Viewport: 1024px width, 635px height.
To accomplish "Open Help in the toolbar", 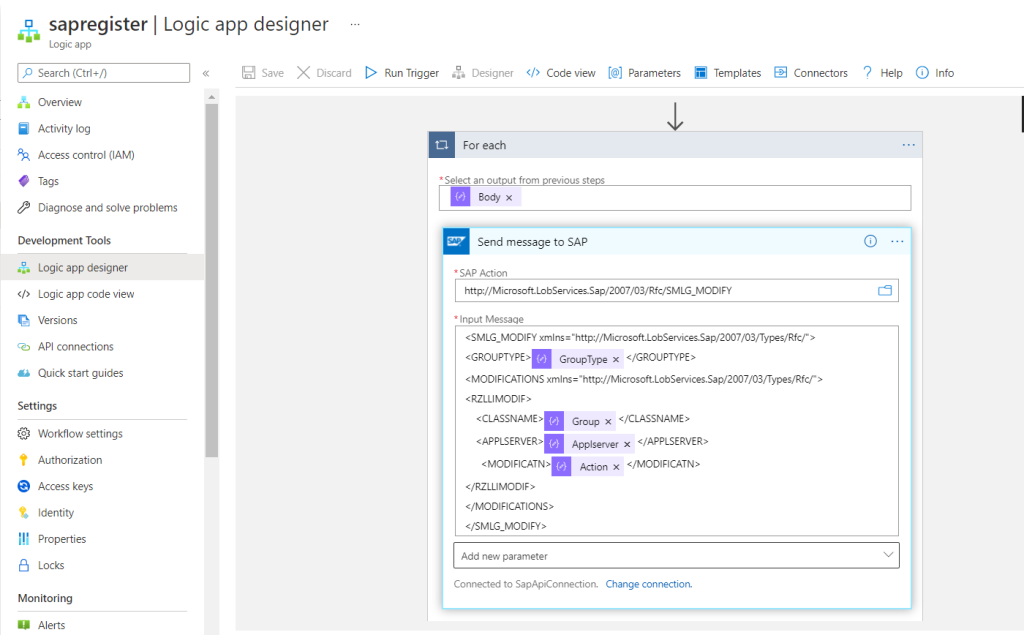I will (x=882, y=73).
